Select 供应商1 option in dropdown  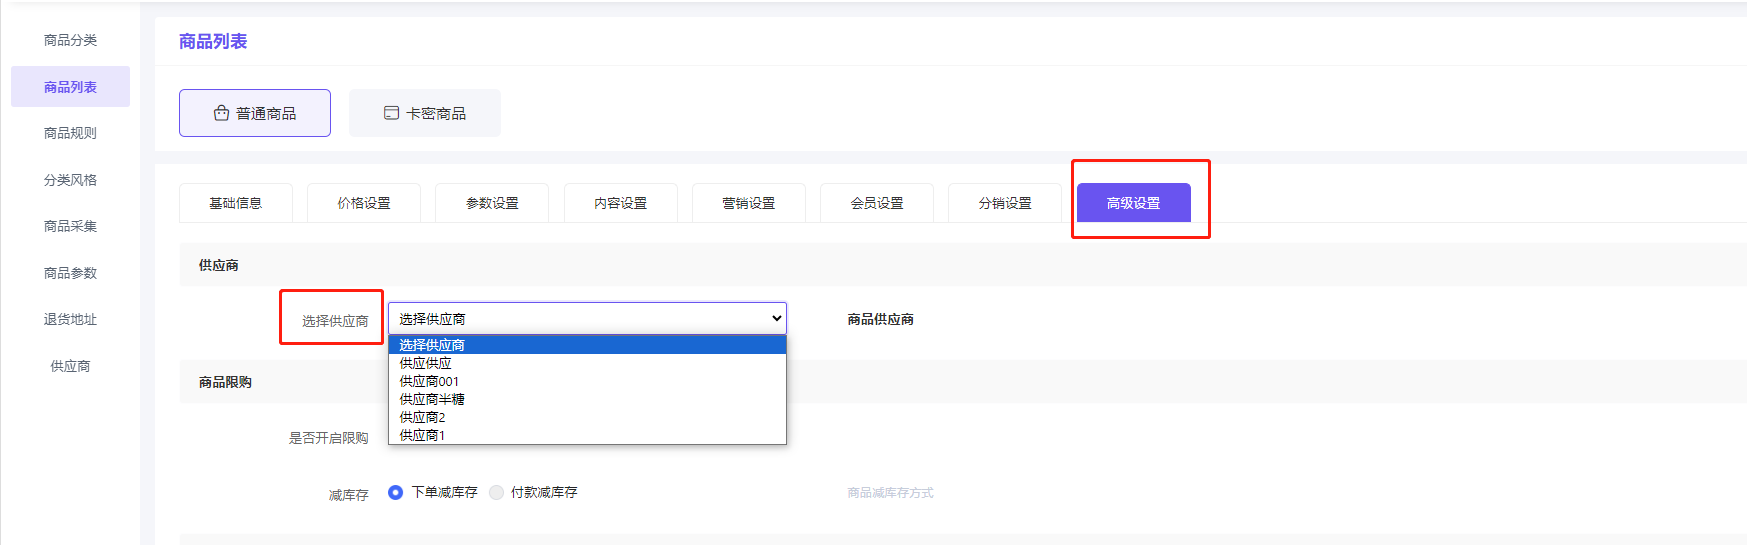pos(422,435)
